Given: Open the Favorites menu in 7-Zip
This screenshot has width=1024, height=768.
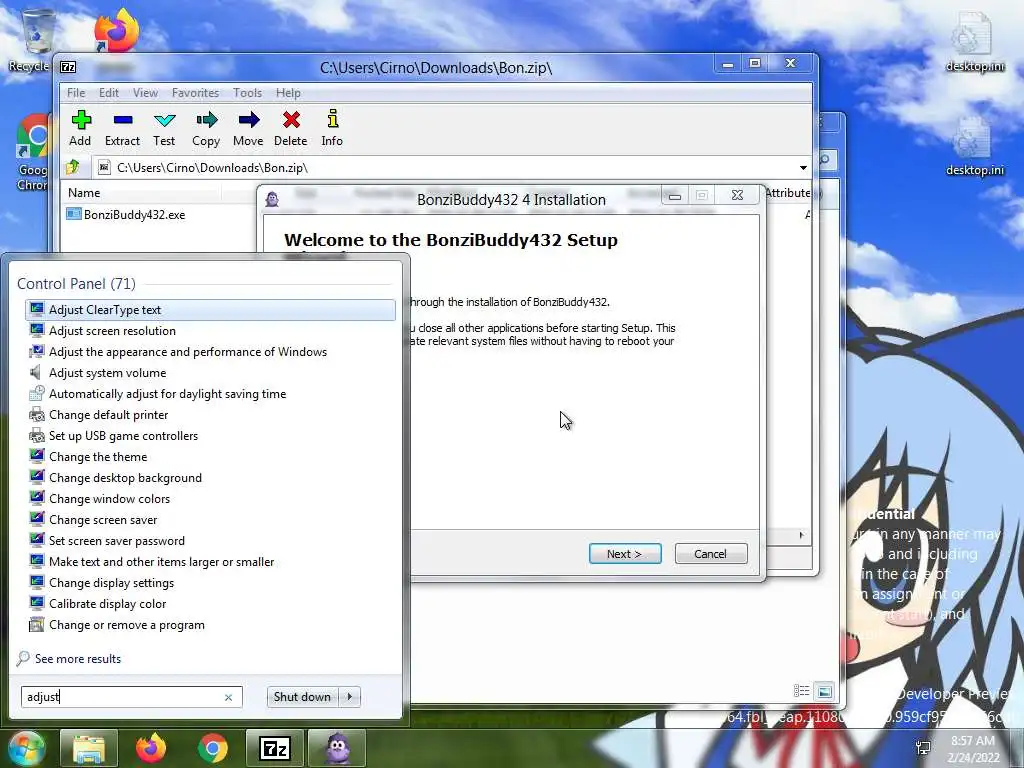Looking at the screenshot, I should (x=195, y=93).
